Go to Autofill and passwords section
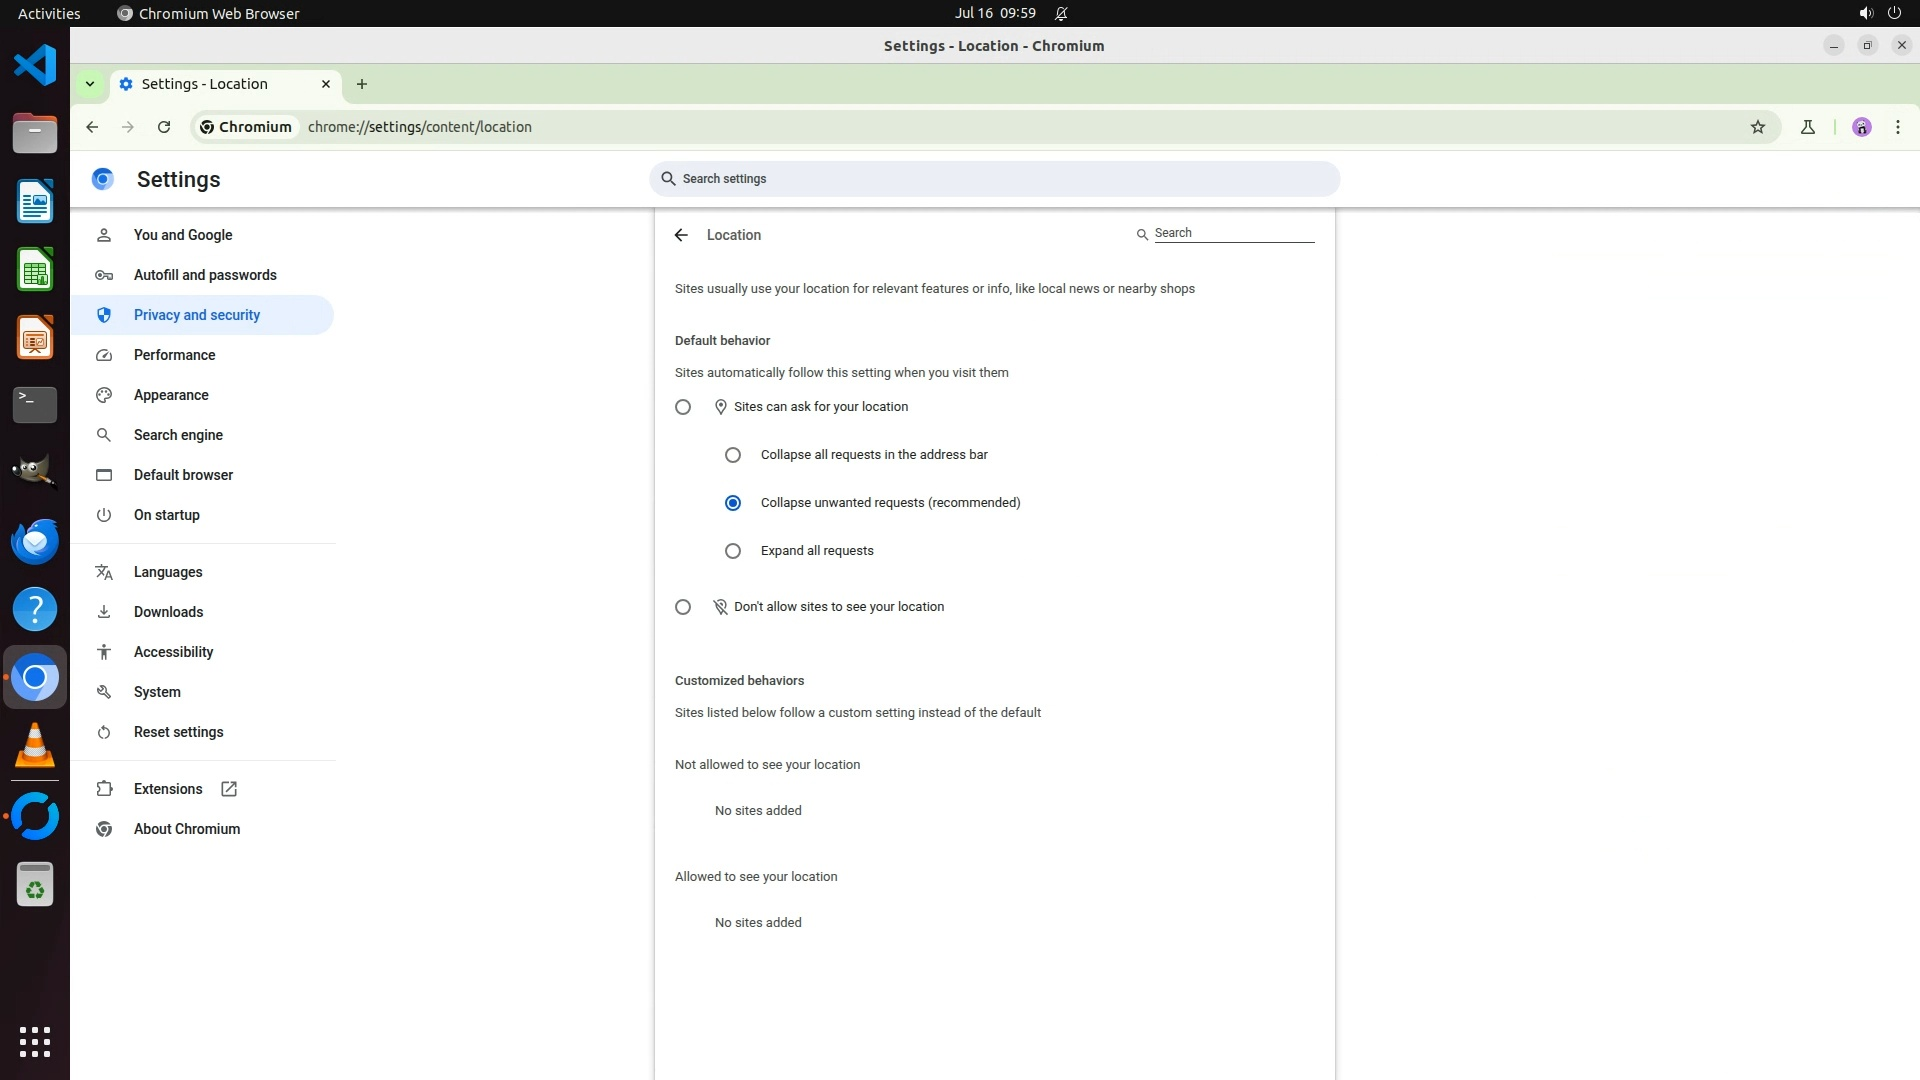 pyautogui.click(x=205, y=275)
